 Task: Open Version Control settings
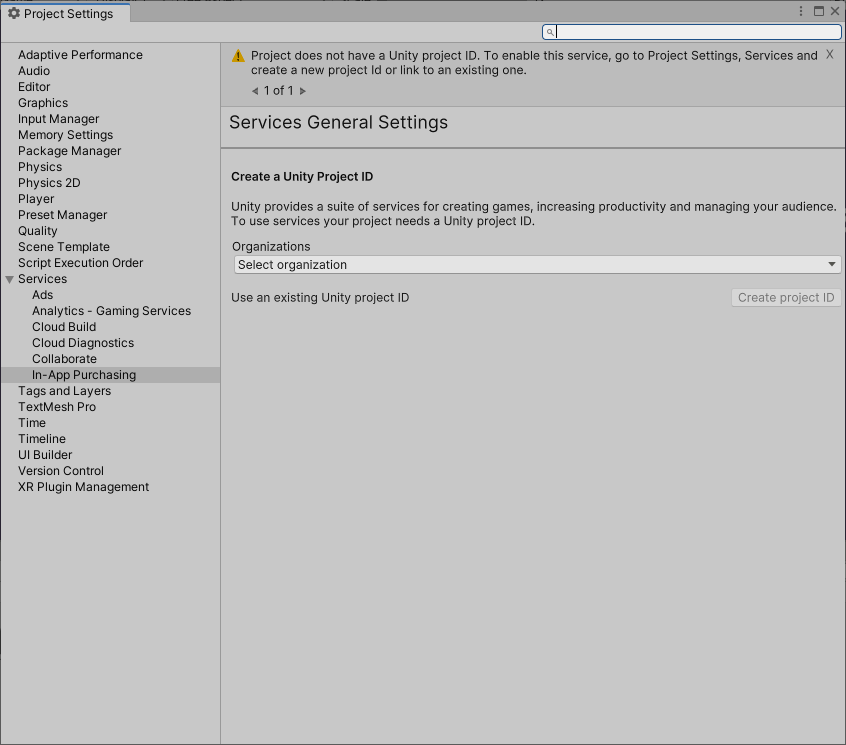[x=60, y=471]
